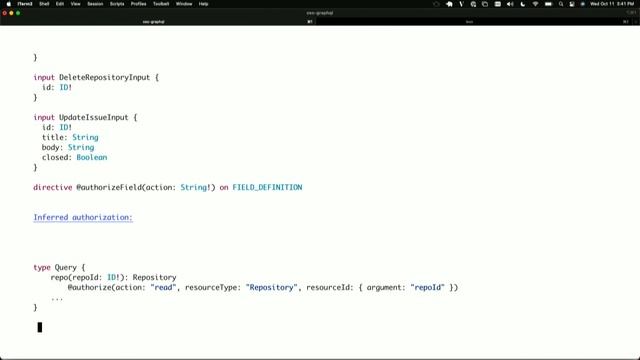Click the date and time clock
640x360 pixels.
tap(612, 4)
